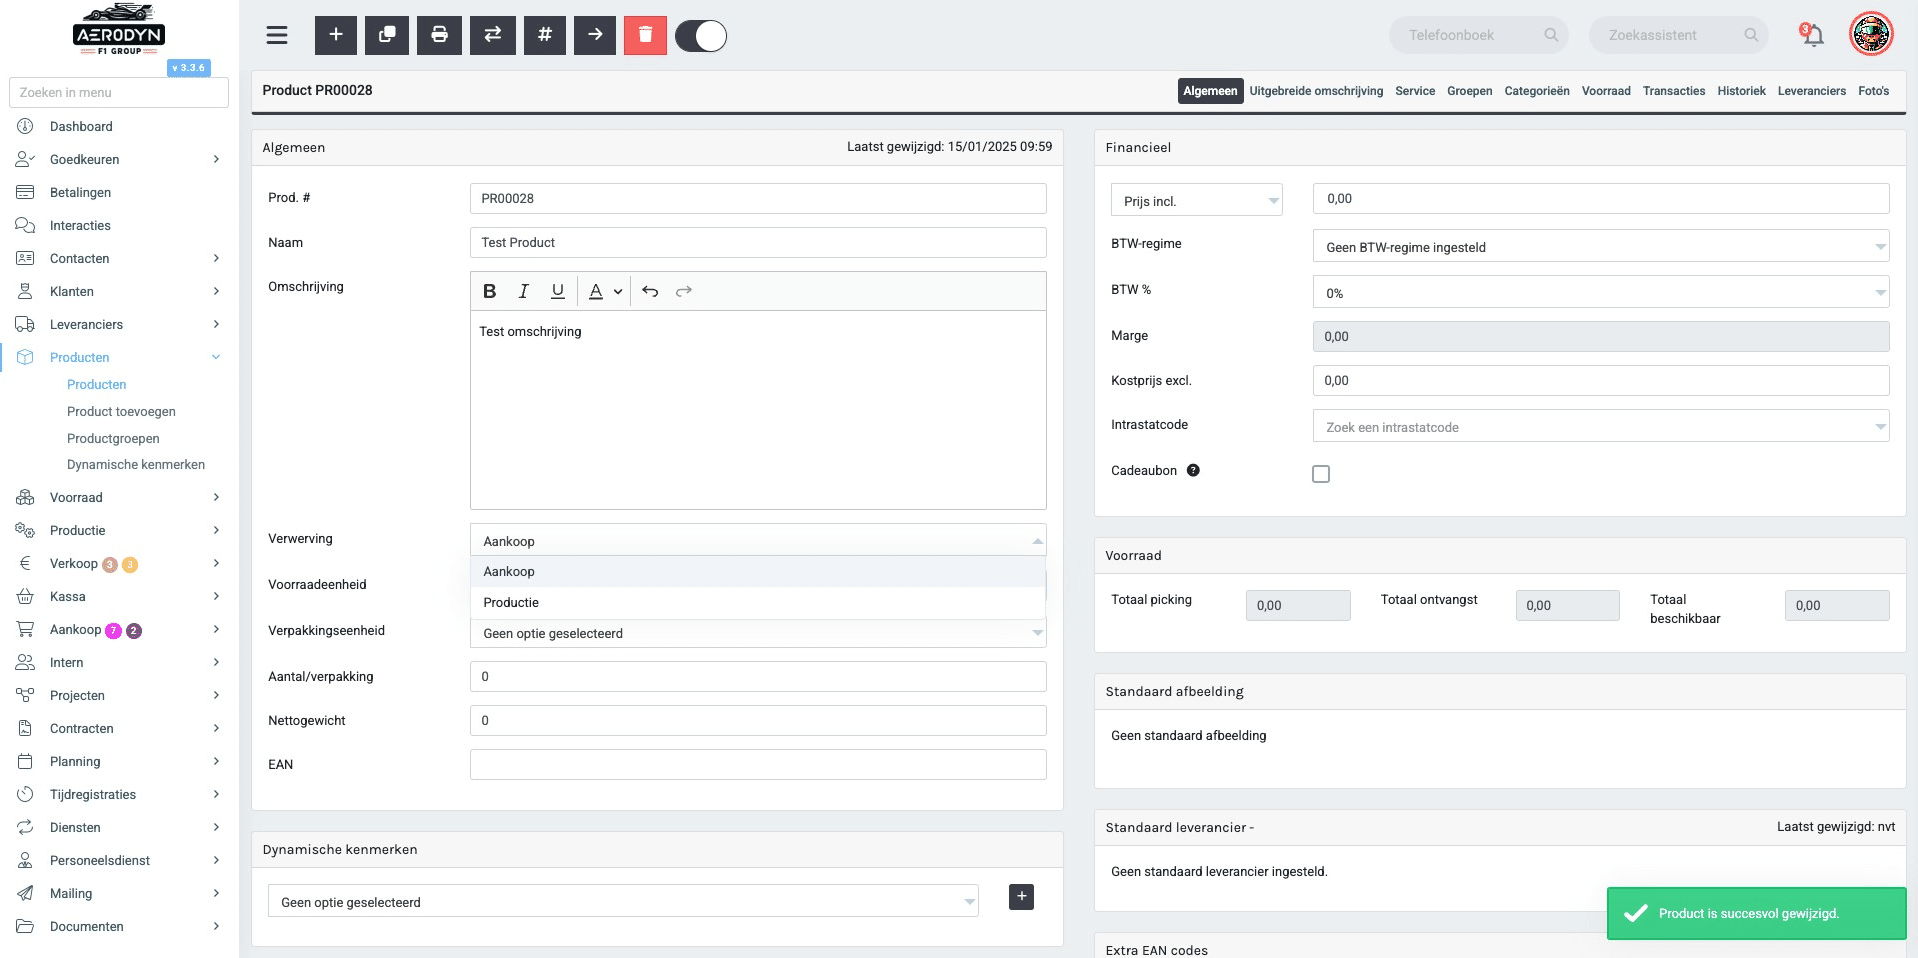This screenshot has height=958, width=1918.
Task: Open the Intrastatcode search dropdown
Action: point(1600,427)
